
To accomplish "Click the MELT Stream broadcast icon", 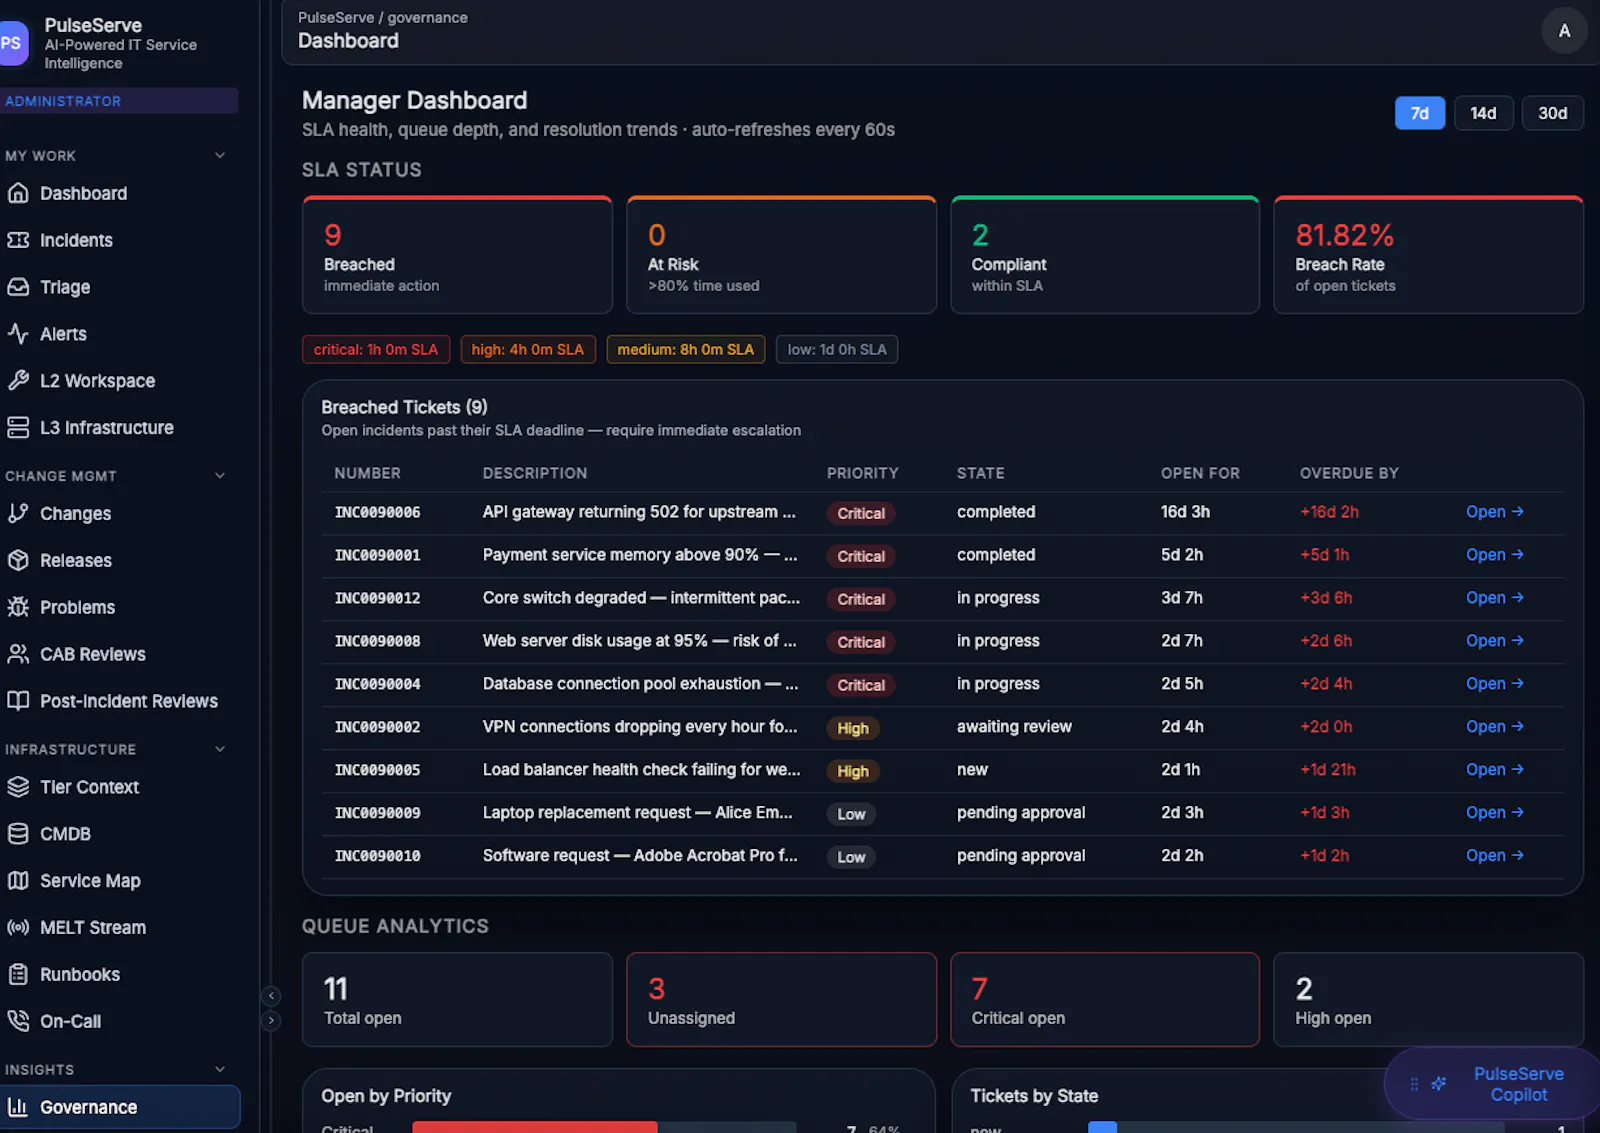I will (18, 927).
